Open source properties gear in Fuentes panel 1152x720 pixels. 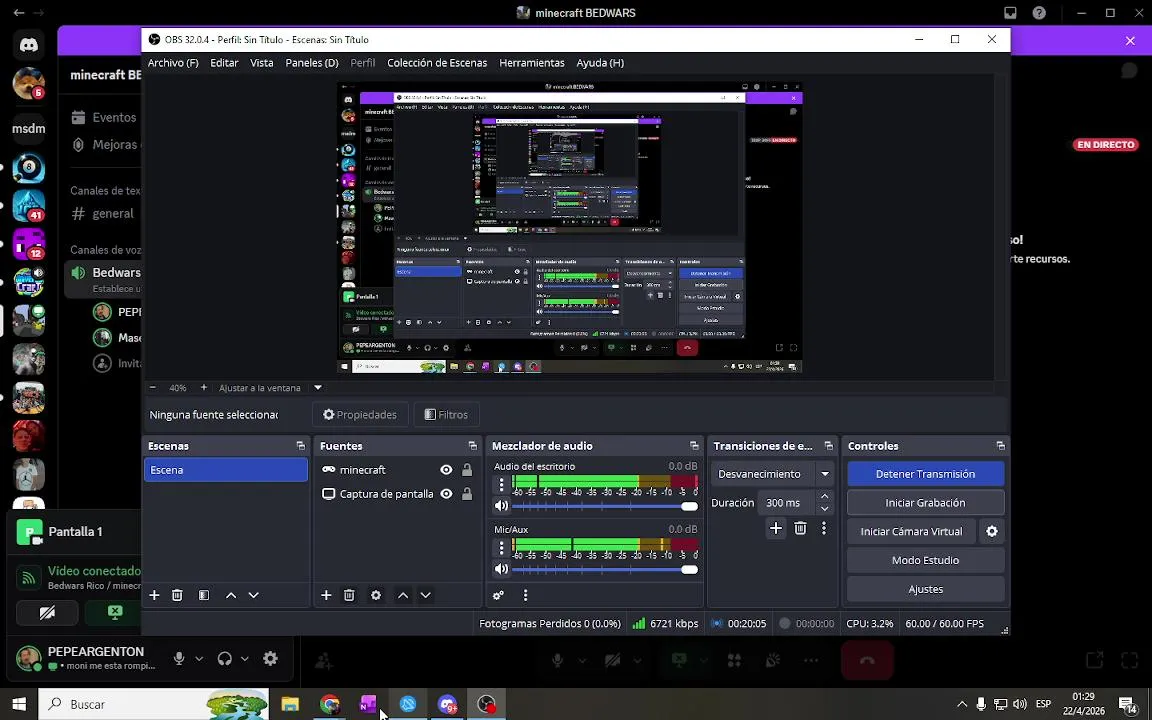pos(376,595)
